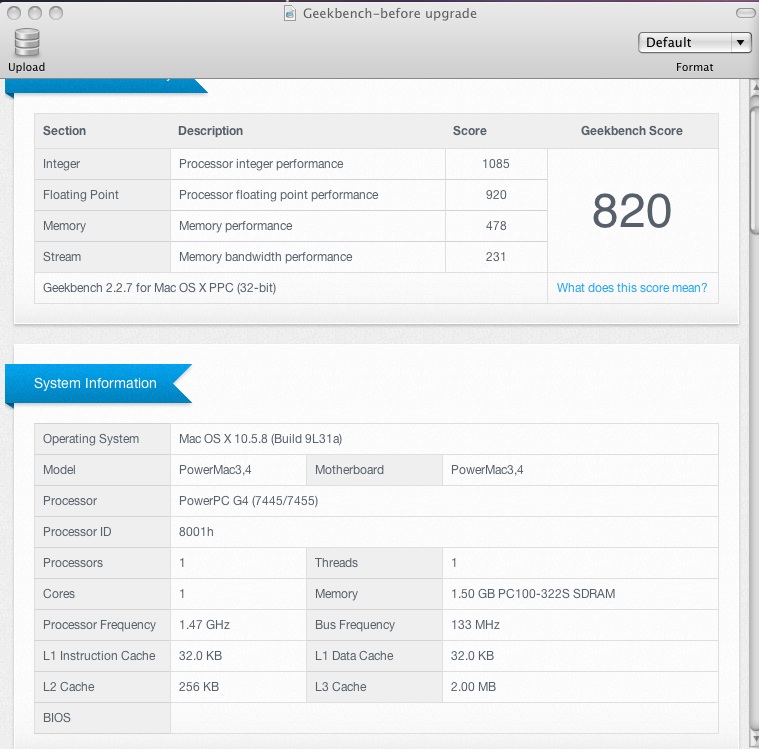
Task: Click the window minimize button
Action: 35,13
